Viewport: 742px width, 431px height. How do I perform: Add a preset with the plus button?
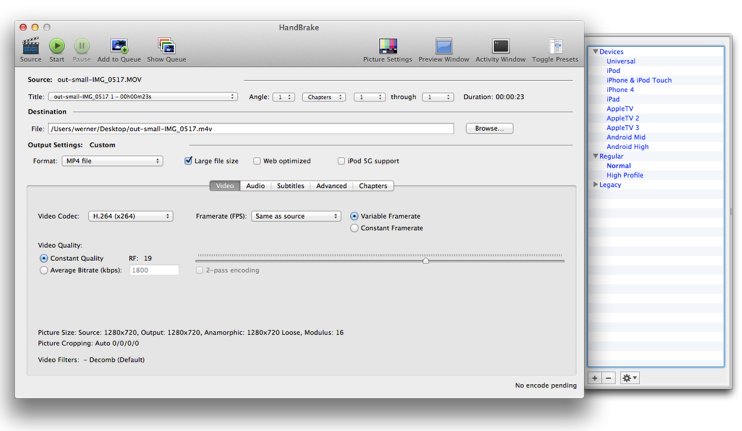point(595,378)
